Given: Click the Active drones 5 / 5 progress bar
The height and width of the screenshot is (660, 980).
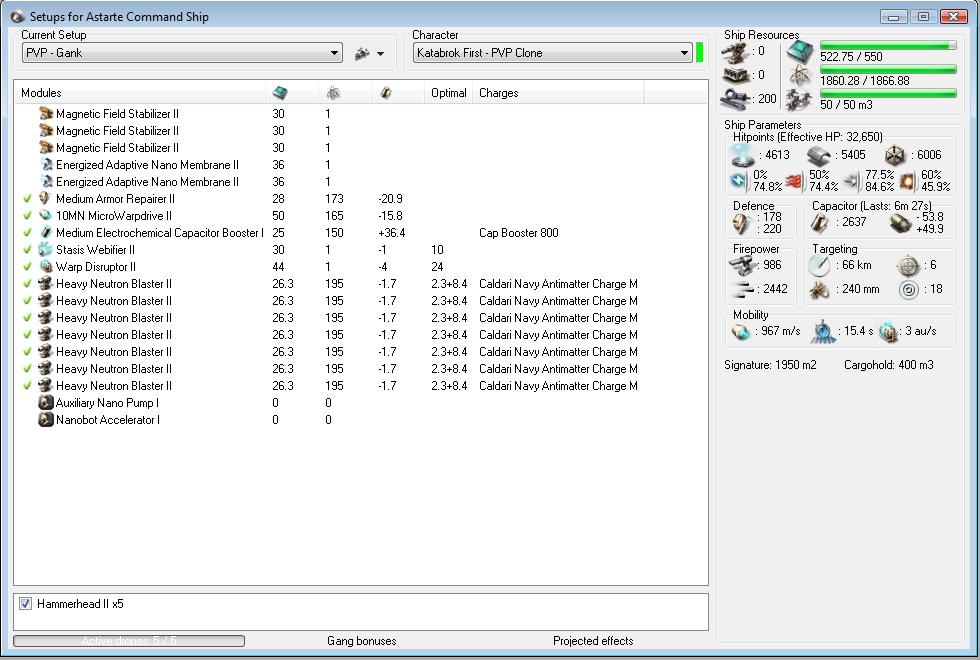Looking at the screenshot, I should point(129,641).
